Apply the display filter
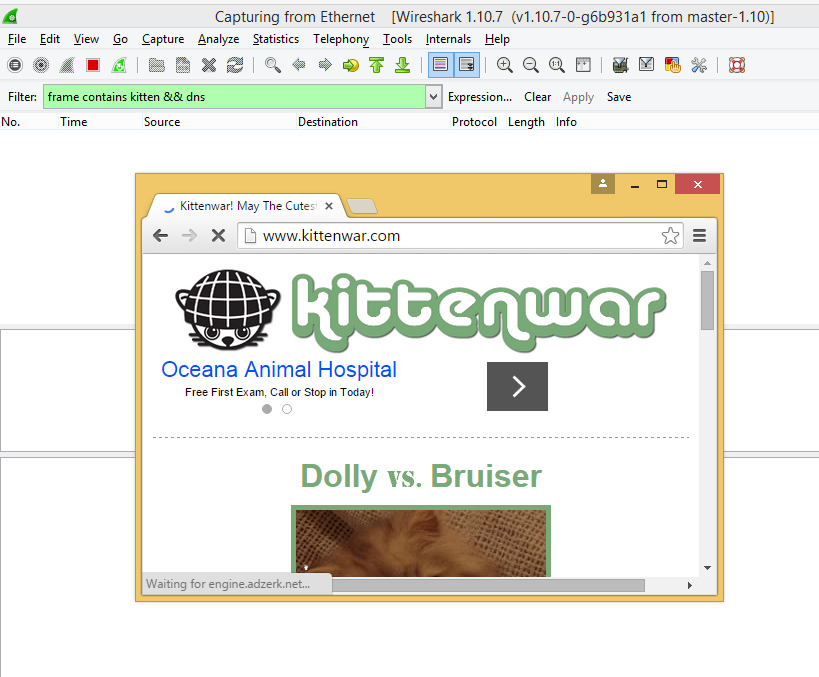 578,97
